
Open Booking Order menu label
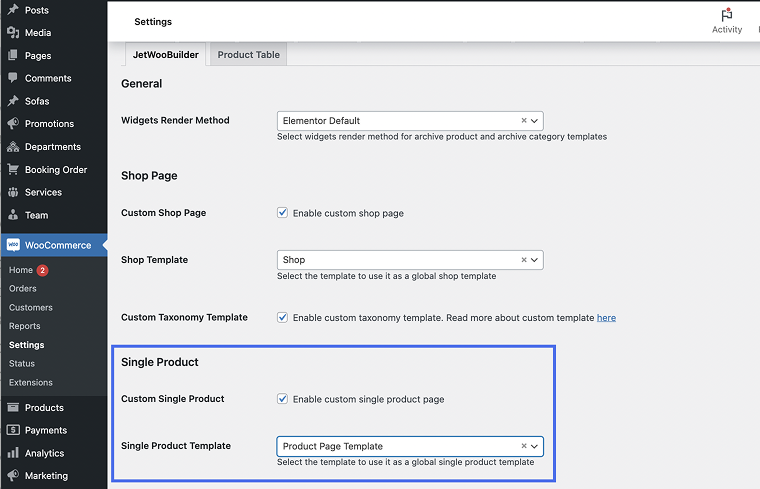(56, 170)
